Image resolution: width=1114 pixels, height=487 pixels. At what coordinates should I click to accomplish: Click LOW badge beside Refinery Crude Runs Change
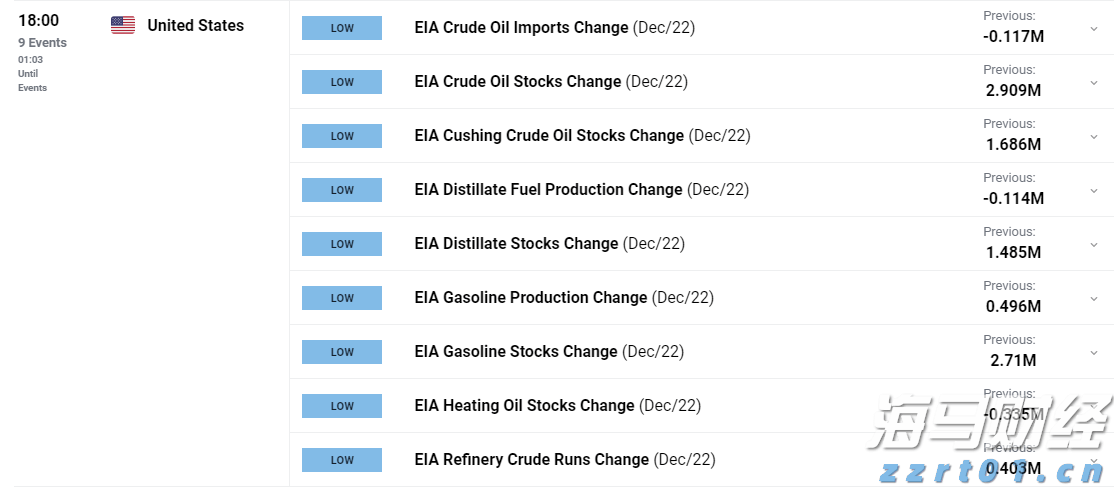(342, 460)
